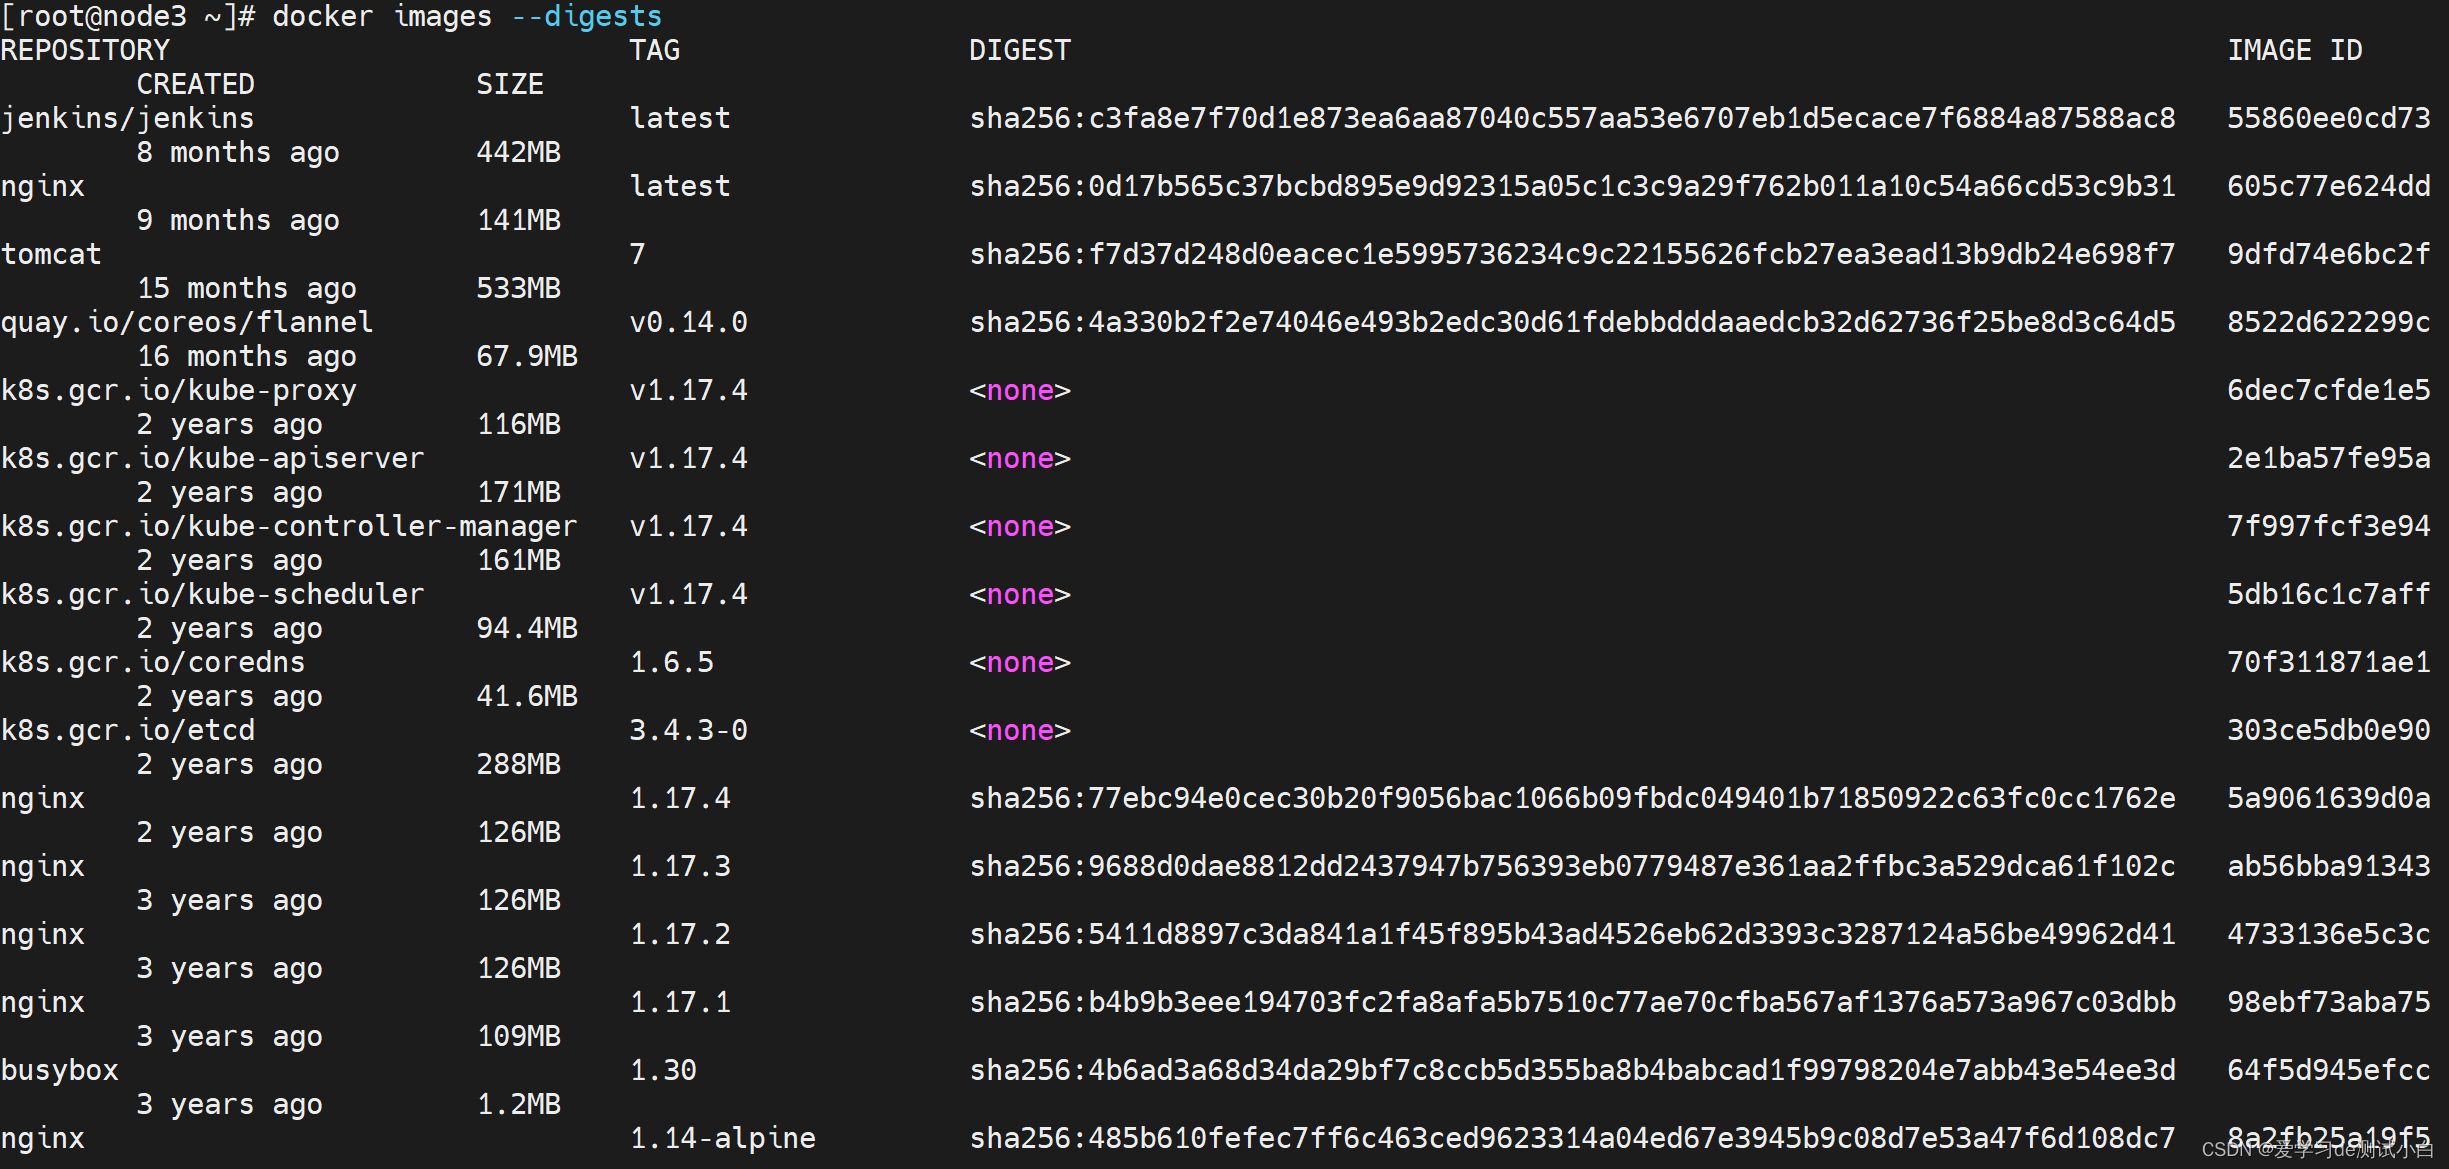The height and width of the screenshot is (1169, 2449).
Task: Click '8 months ago' created value
Action: coord(238,153)
